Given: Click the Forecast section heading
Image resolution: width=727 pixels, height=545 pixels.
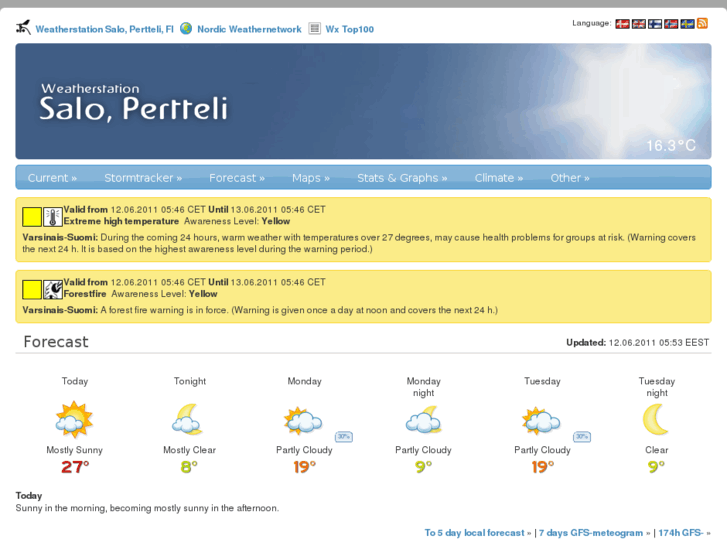Looking at the screenshot, I should (x=56, y=342).
